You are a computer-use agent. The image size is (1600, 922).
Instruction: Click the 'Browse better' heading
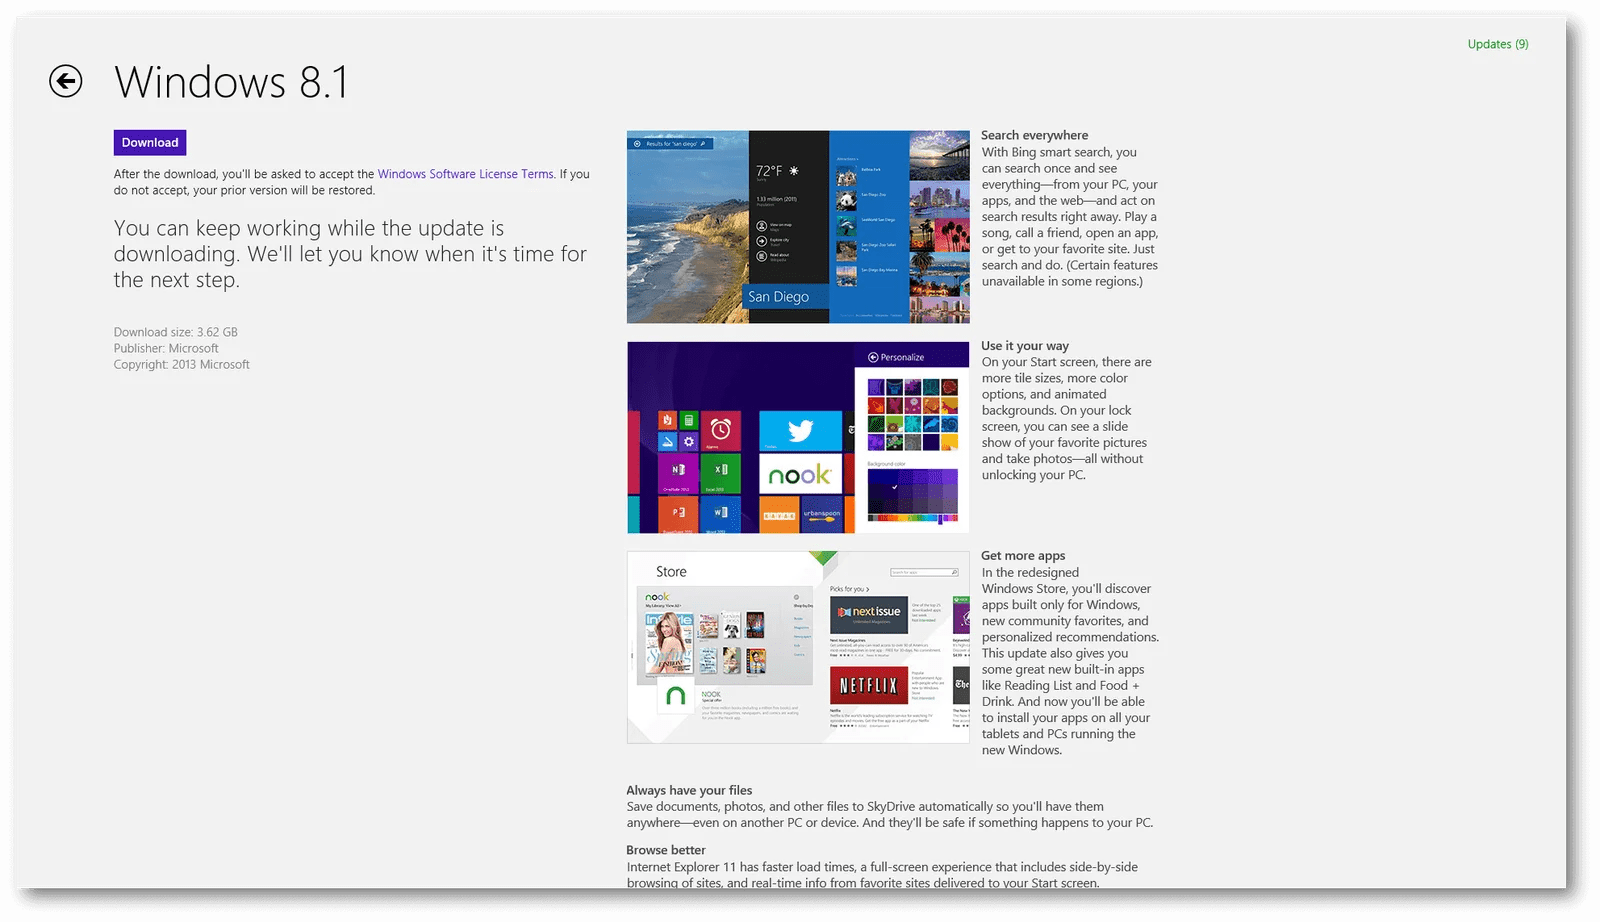(666, 850)
